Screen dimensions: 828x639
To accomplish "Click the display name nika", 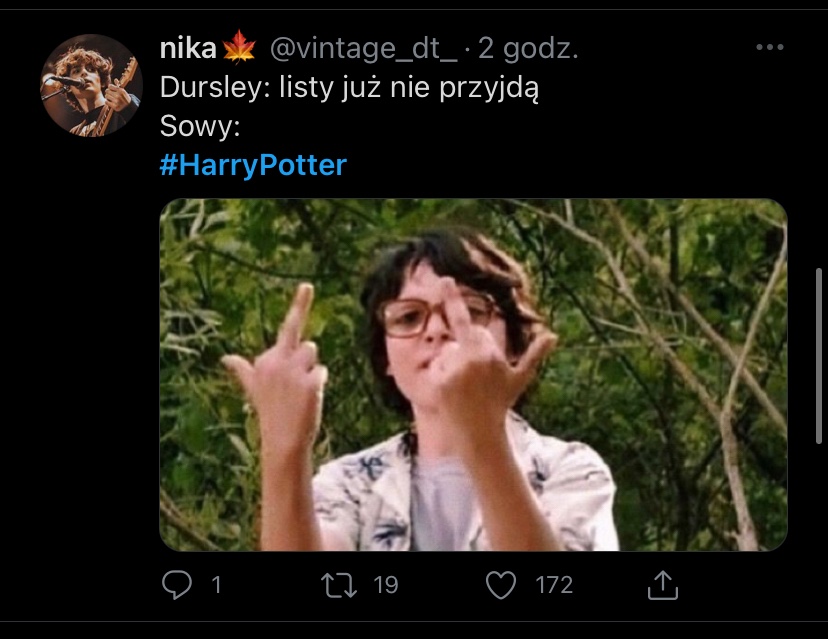I will tap(188, 47).
